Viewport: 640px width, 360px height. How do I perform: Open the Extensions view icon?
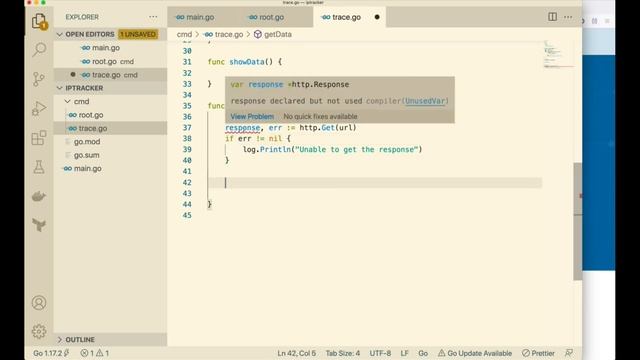[39, 138]
